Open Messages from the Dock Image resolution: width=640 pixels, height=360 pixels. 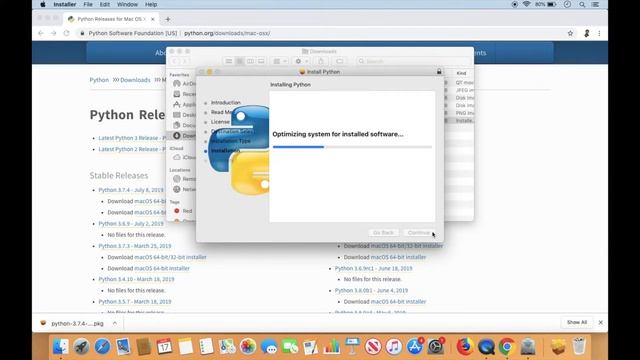tap(269, 347)
